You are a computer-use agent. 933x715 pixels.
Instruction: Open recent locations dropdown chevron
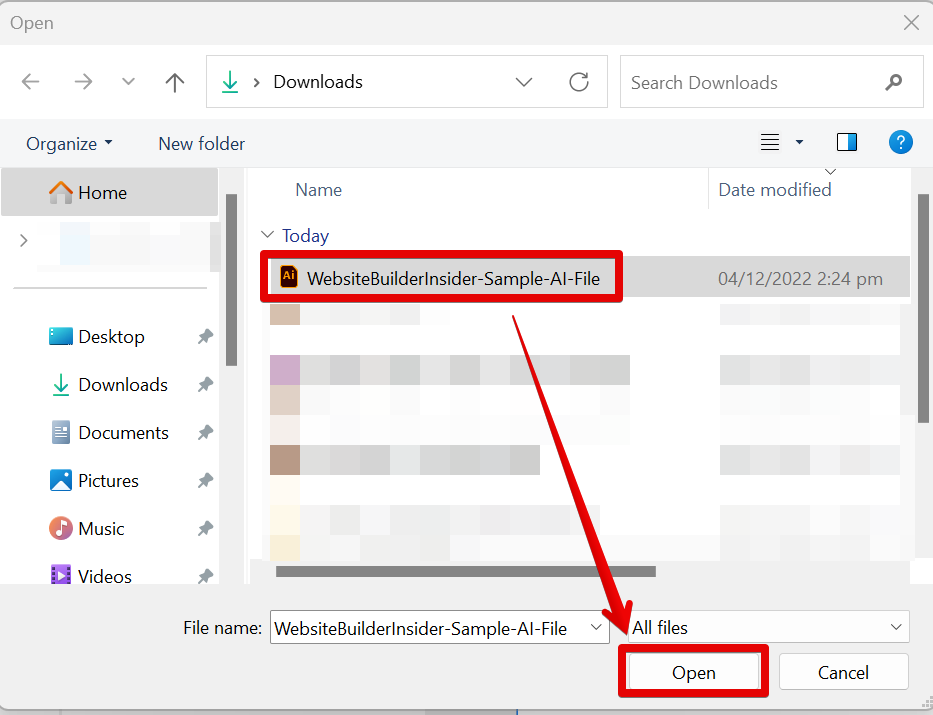click(128, 83)
